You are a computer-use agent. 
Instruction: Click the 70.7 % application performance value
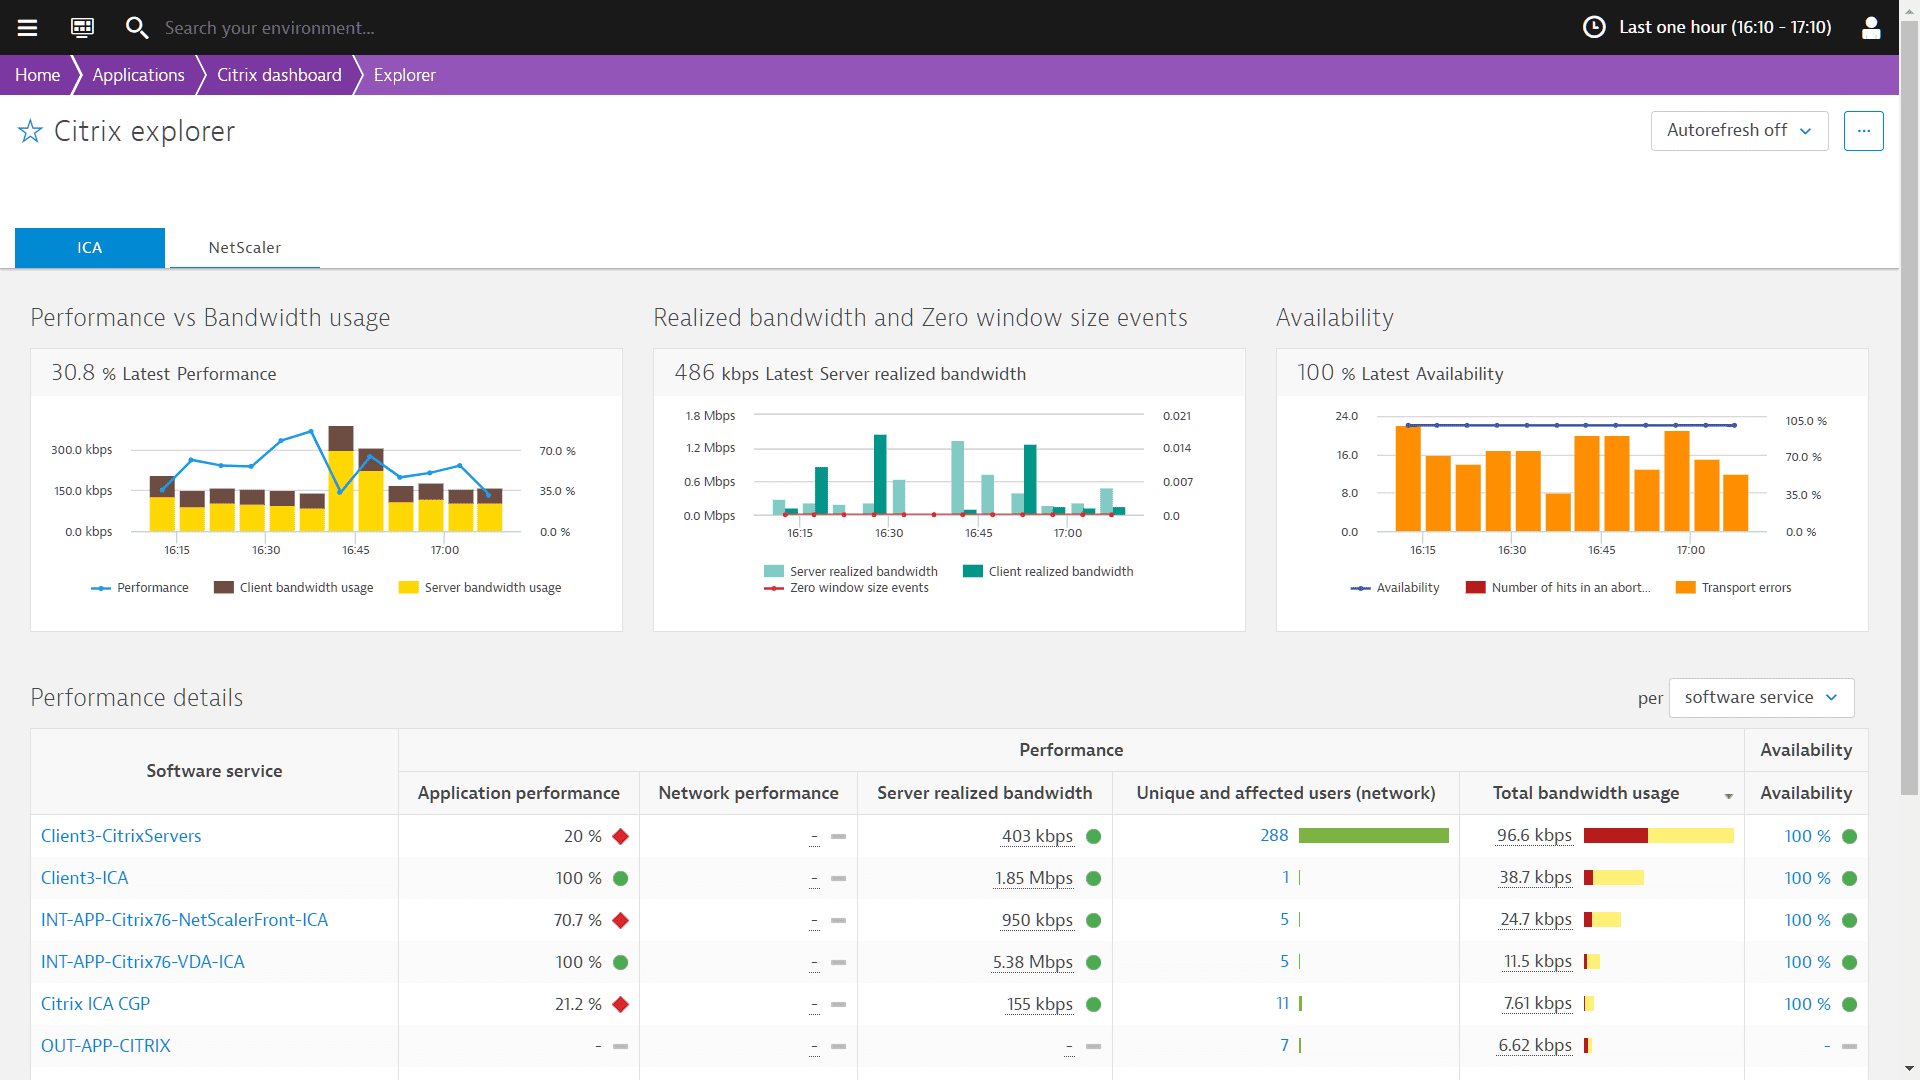578,920
